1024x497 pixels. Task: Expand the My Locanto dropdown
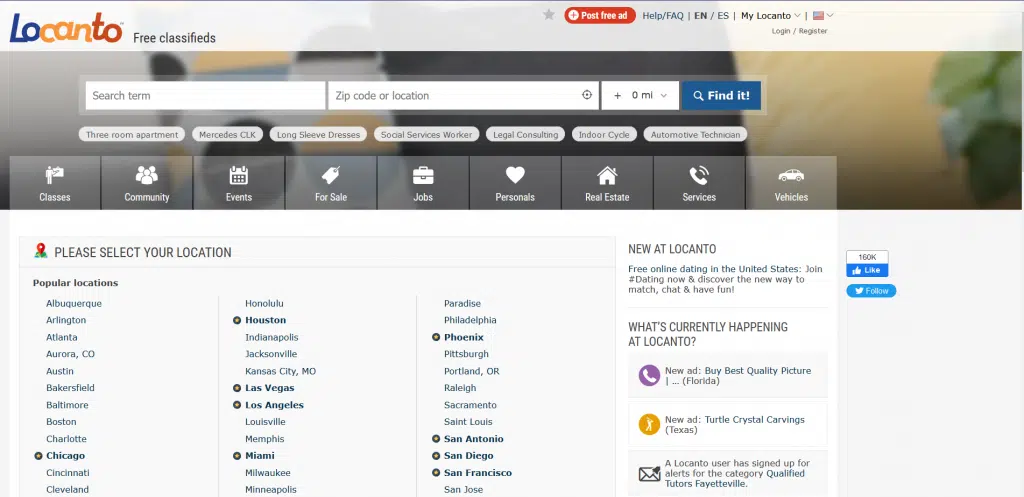(771, 16)
